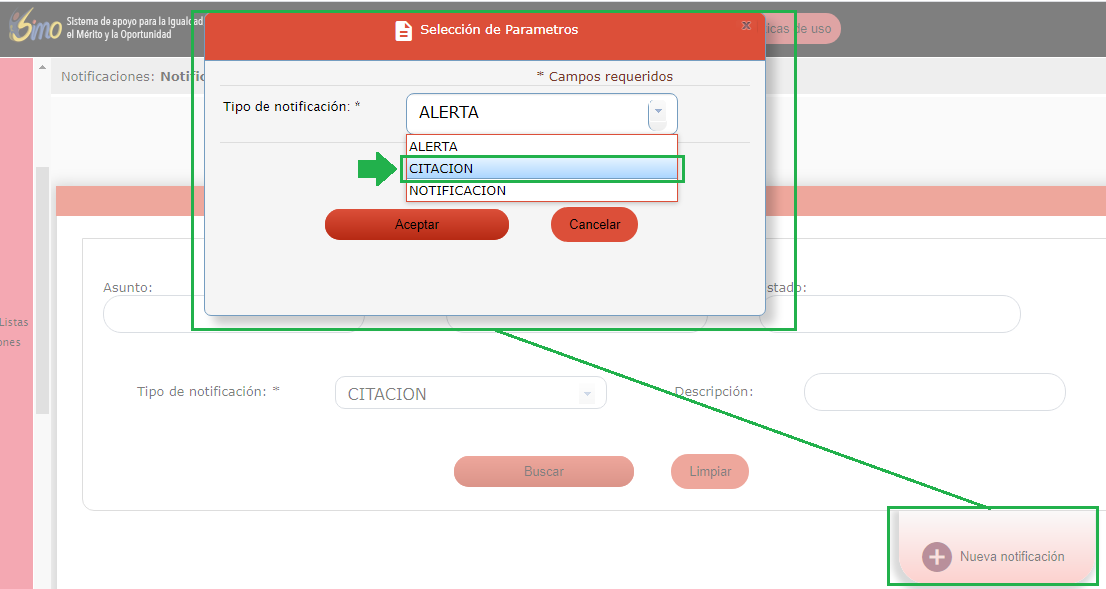Close the Selección de Parametros dialog
Image resolution: width=1106 pixels, height=589 pixels.
(x=746, y=27)
